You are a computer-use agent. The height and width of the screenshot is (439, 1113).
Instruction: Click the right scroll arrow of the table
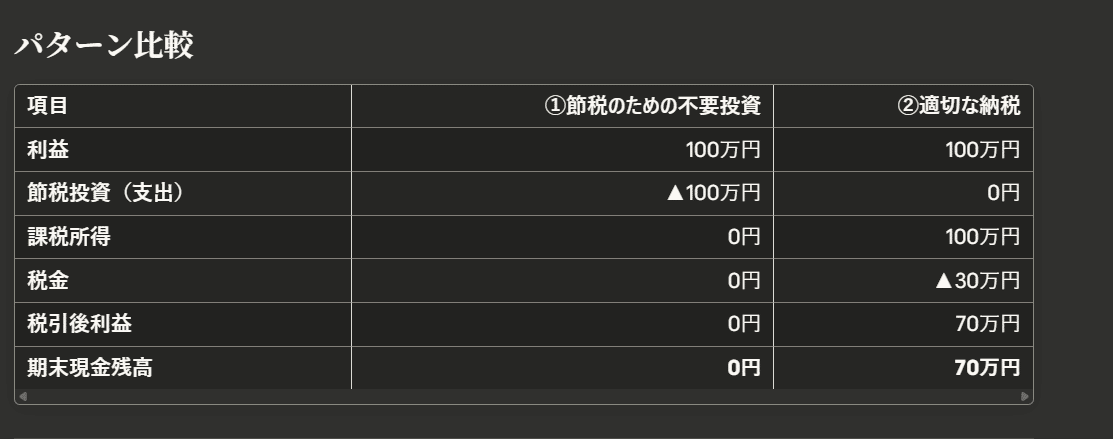tap(1025, 397)
